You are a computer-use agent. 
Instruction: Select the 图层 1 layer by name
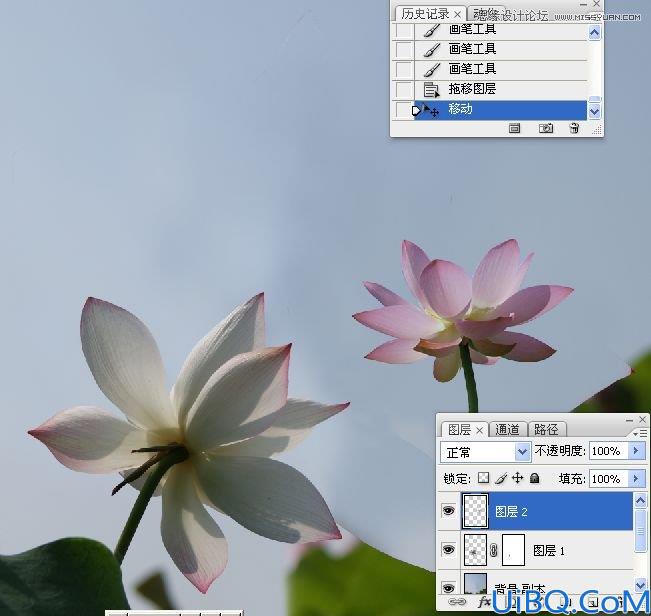click(x=548, y=551)
